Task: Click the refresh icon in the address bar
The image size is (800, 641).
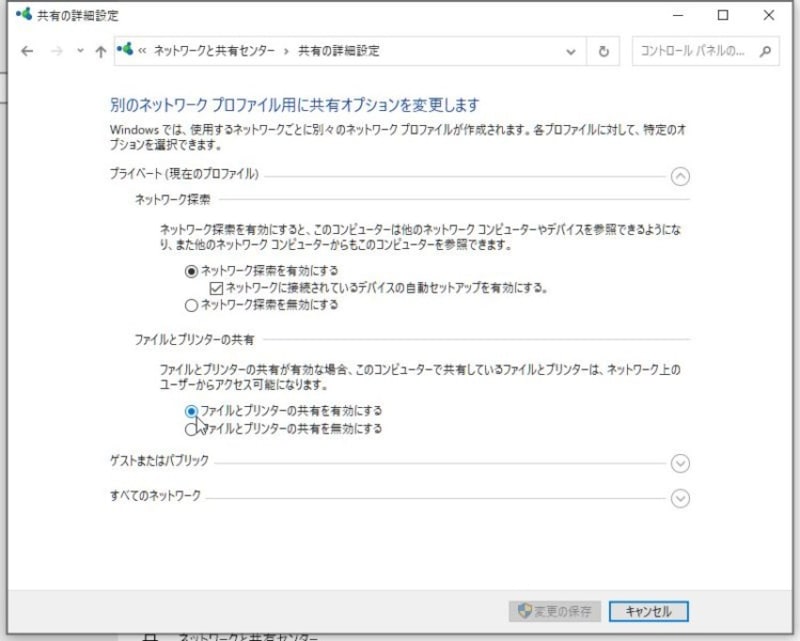Action: (604, 51)
